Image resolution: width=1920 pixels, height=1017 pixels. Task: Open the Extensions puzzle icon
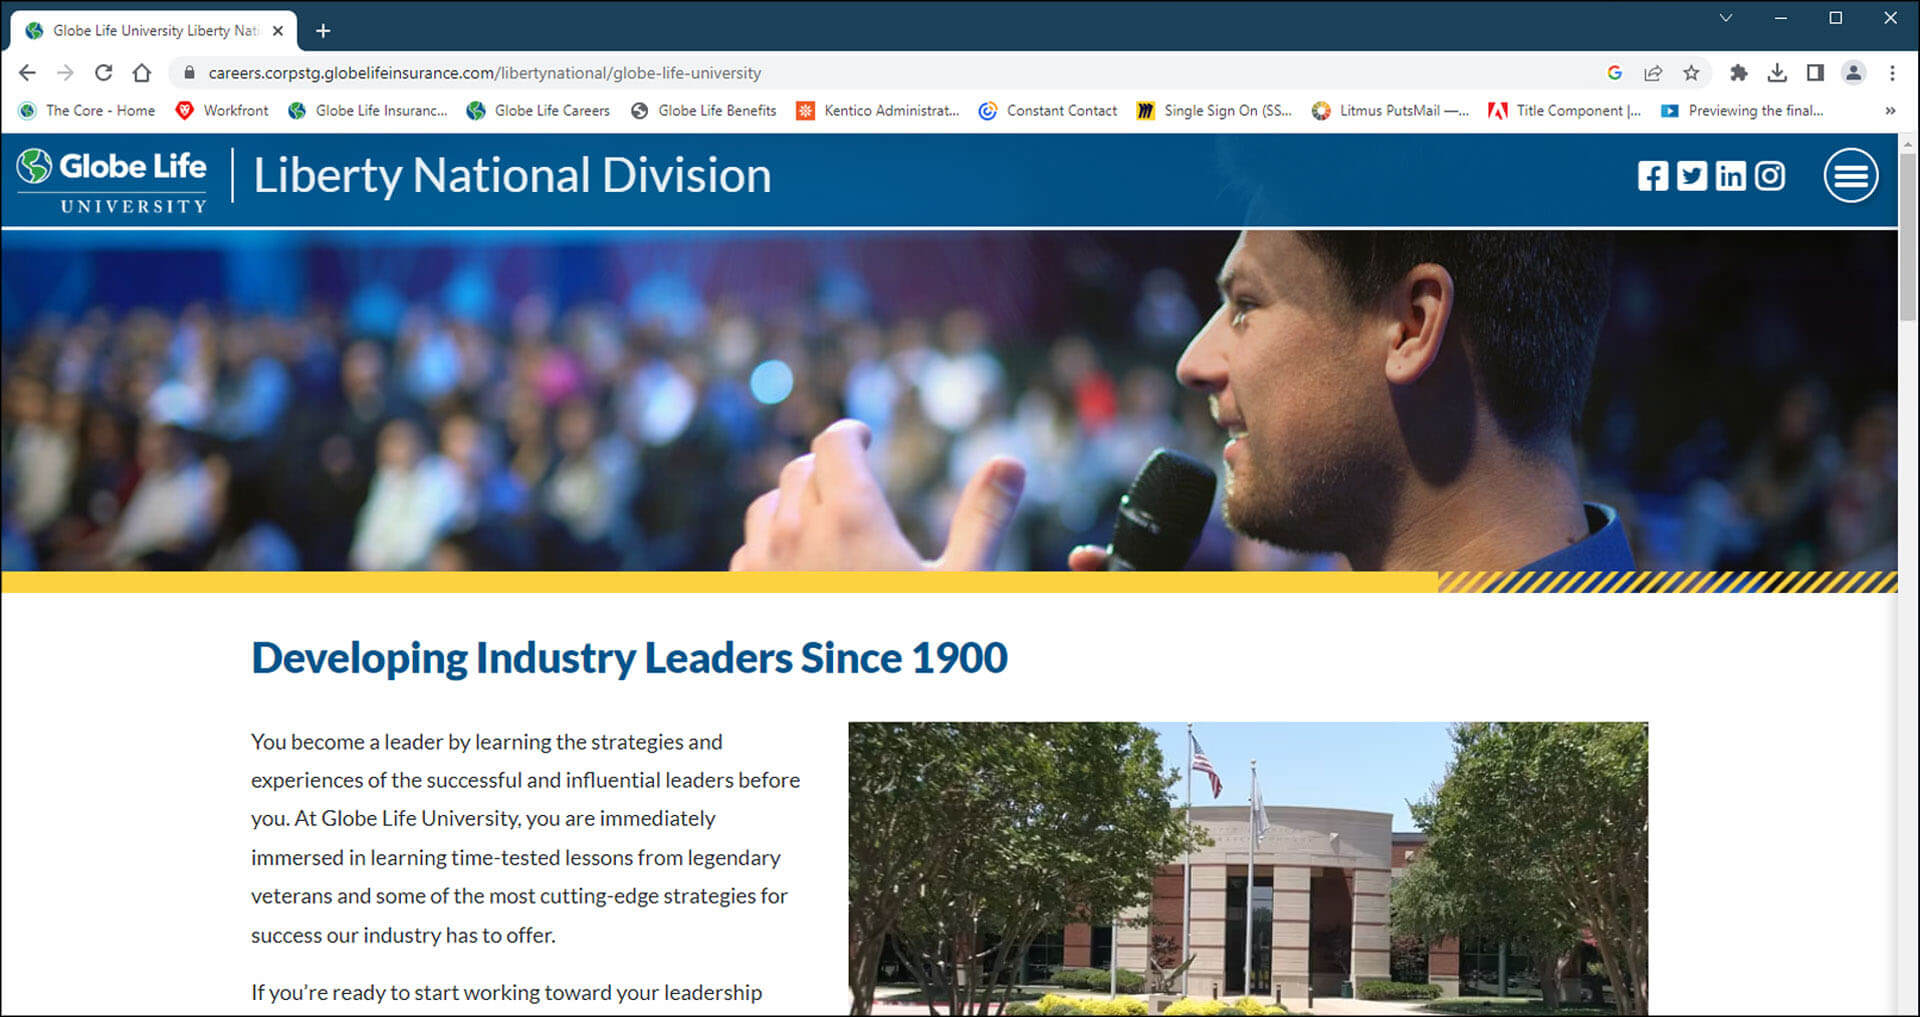pos(1739,73)
